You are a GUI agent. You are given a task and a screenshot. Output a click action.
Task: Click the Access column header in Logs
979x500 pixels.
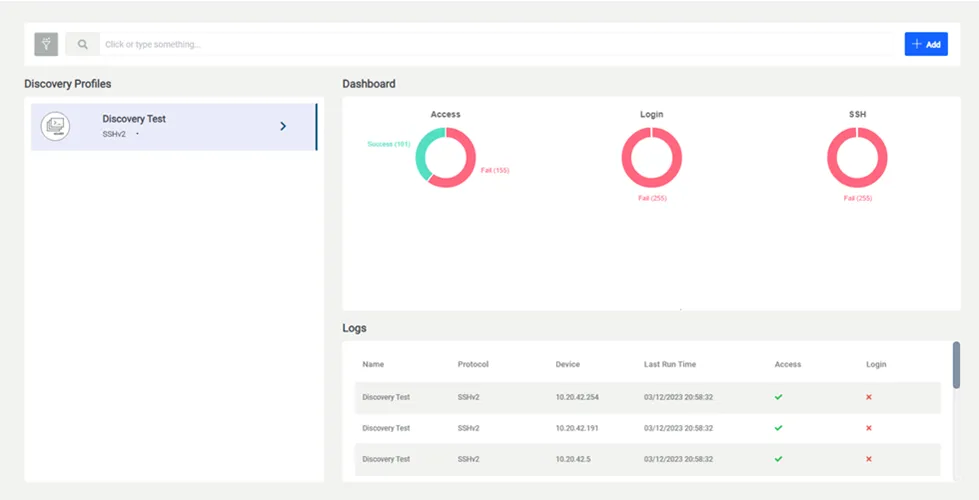[x=788, y=364]
